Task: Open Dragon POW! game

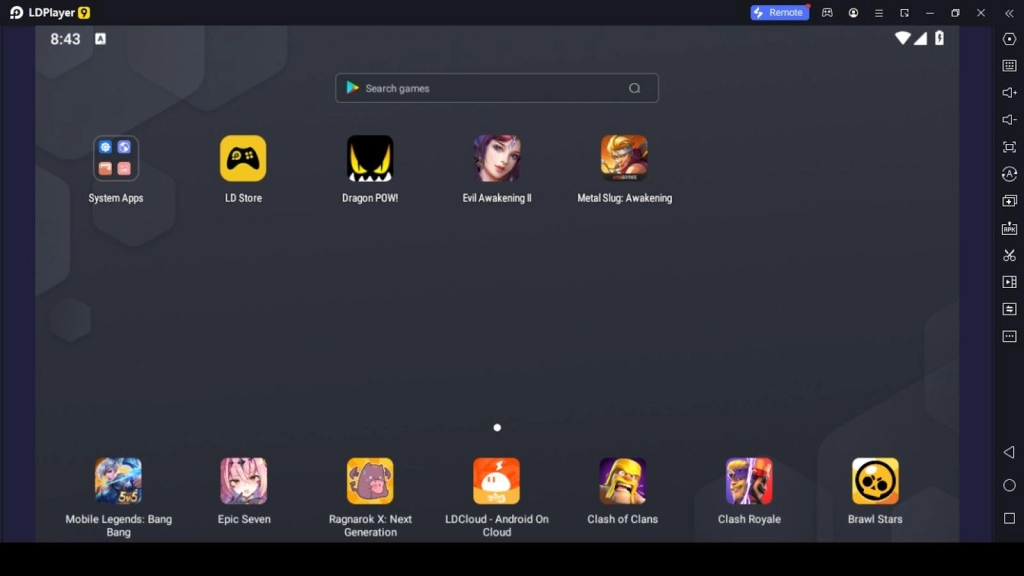Action: [x=370, y=158]
